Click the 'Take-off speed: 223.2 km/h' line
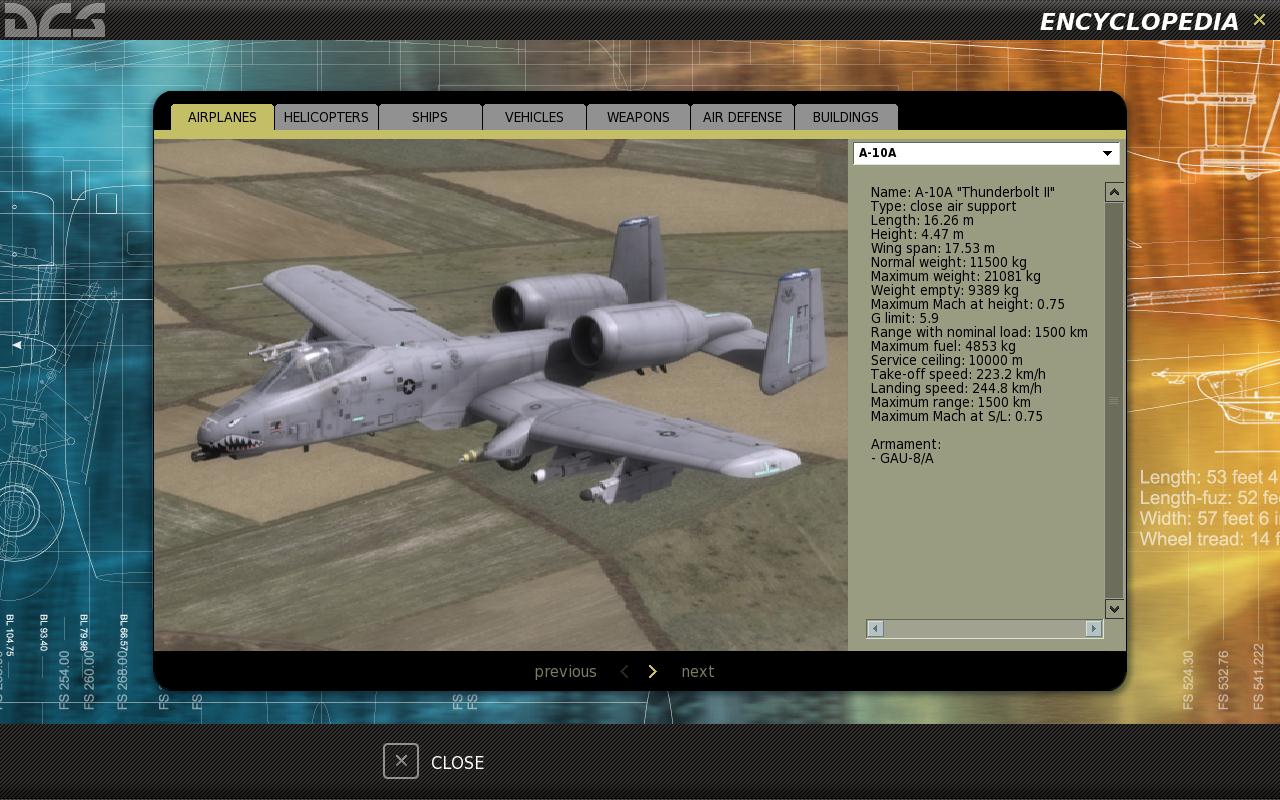This screenshot has height=800, width=1280. 958,374
